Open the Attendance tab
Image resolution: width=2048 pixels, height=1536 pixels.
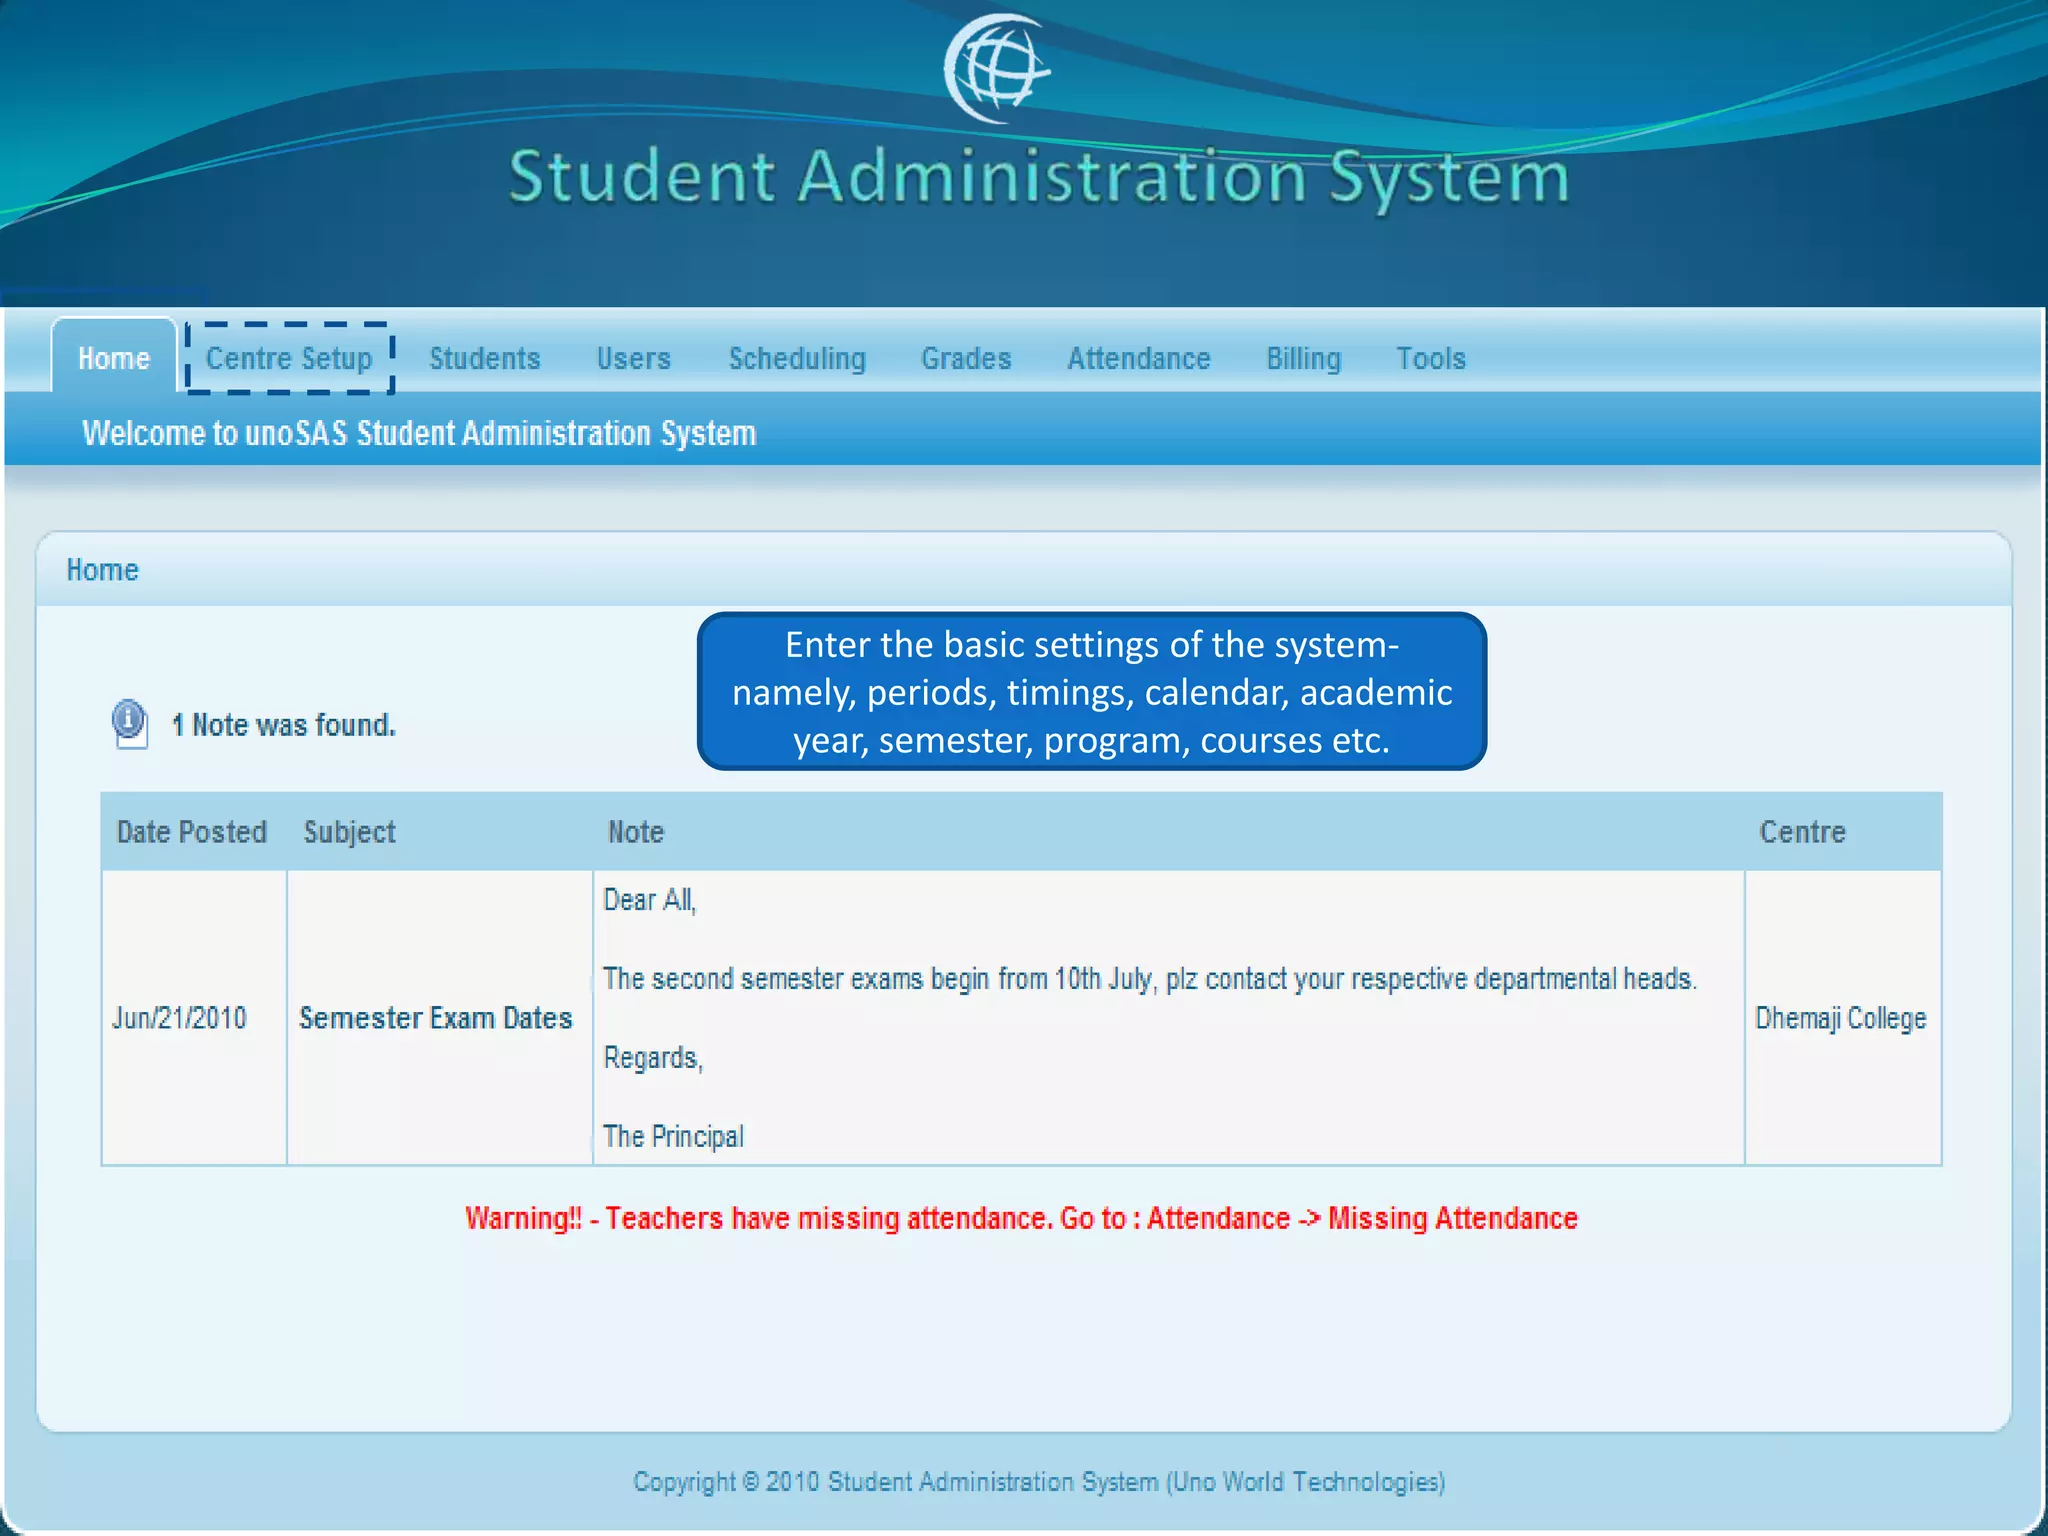pyautogui.click(x=1139, y=358)
